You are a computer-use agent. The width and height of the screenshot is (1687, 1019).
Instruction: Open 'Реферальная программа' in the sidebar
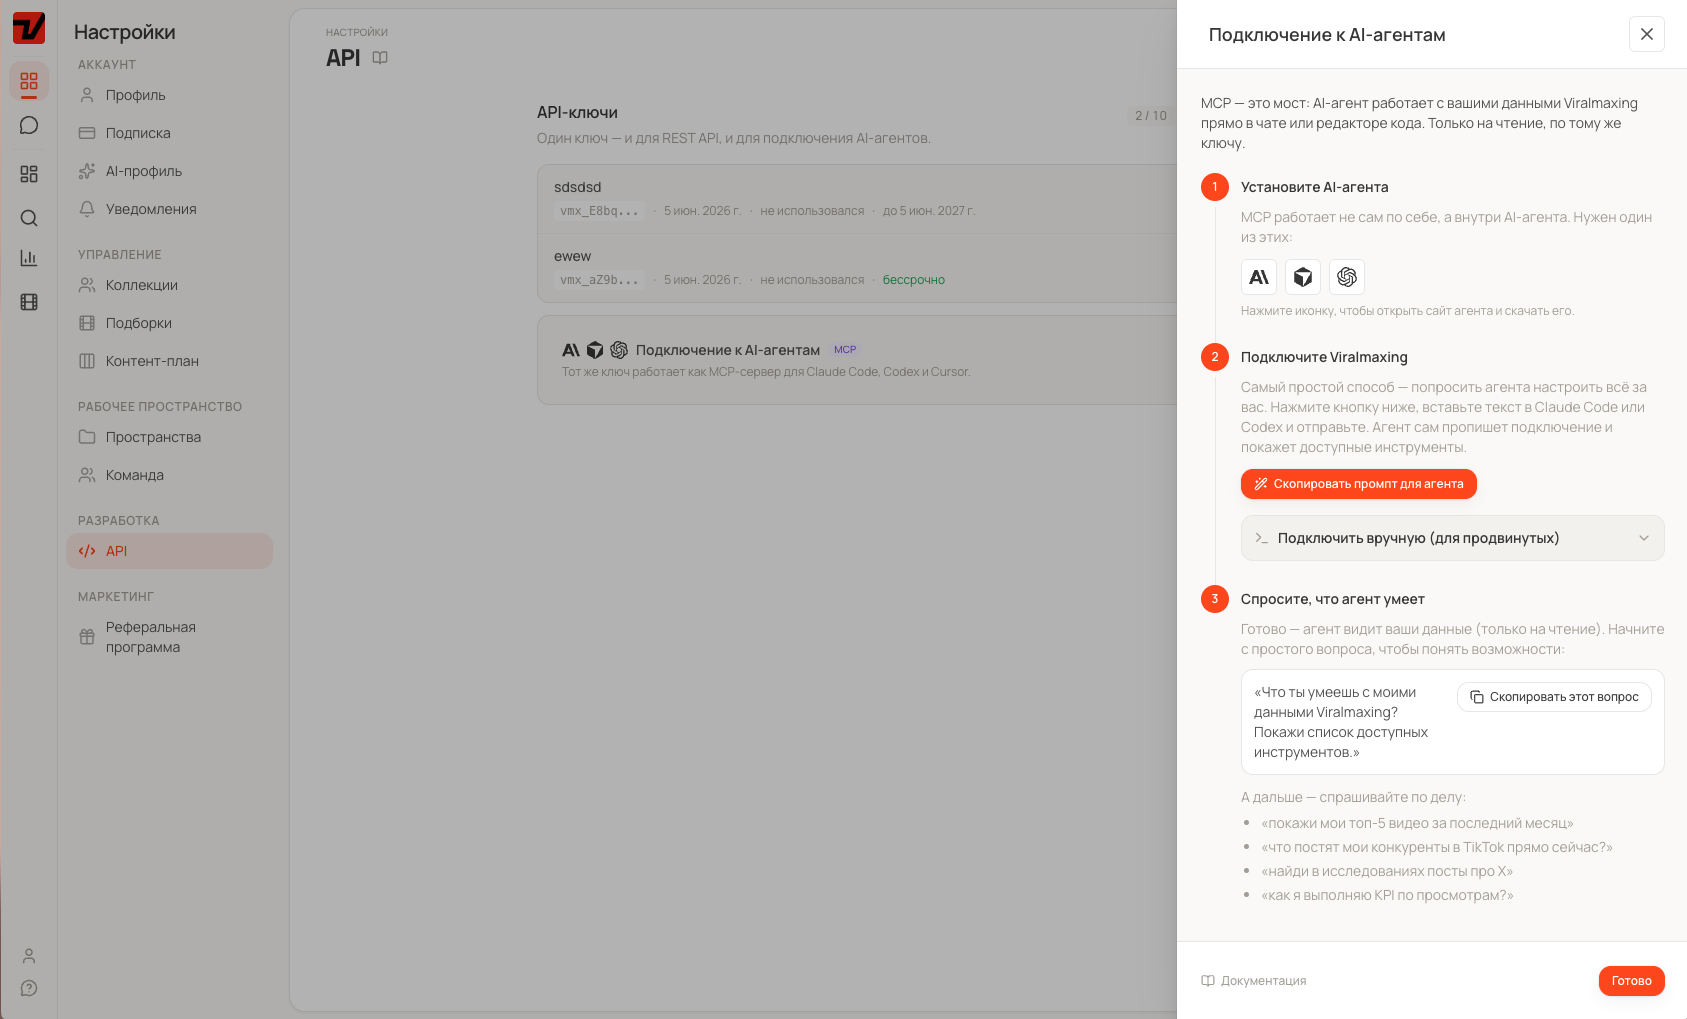pos(169,637)
